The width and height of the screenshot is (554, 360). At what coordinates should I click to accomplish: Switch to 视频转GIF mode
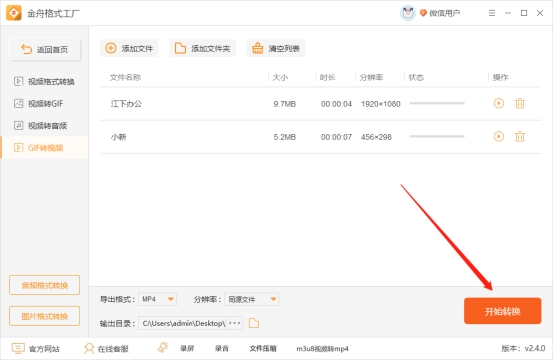[x=39, y=104]
